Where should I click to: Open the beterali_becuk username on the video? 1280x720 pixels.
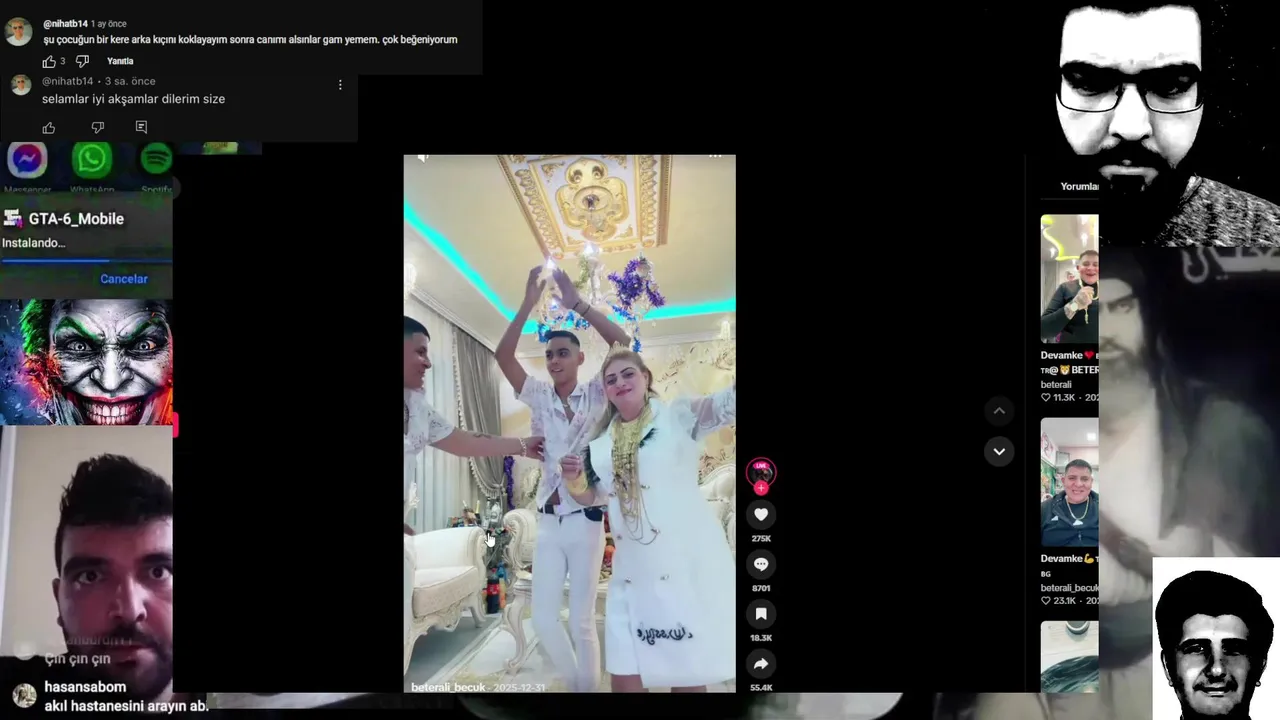pos(447,687)
